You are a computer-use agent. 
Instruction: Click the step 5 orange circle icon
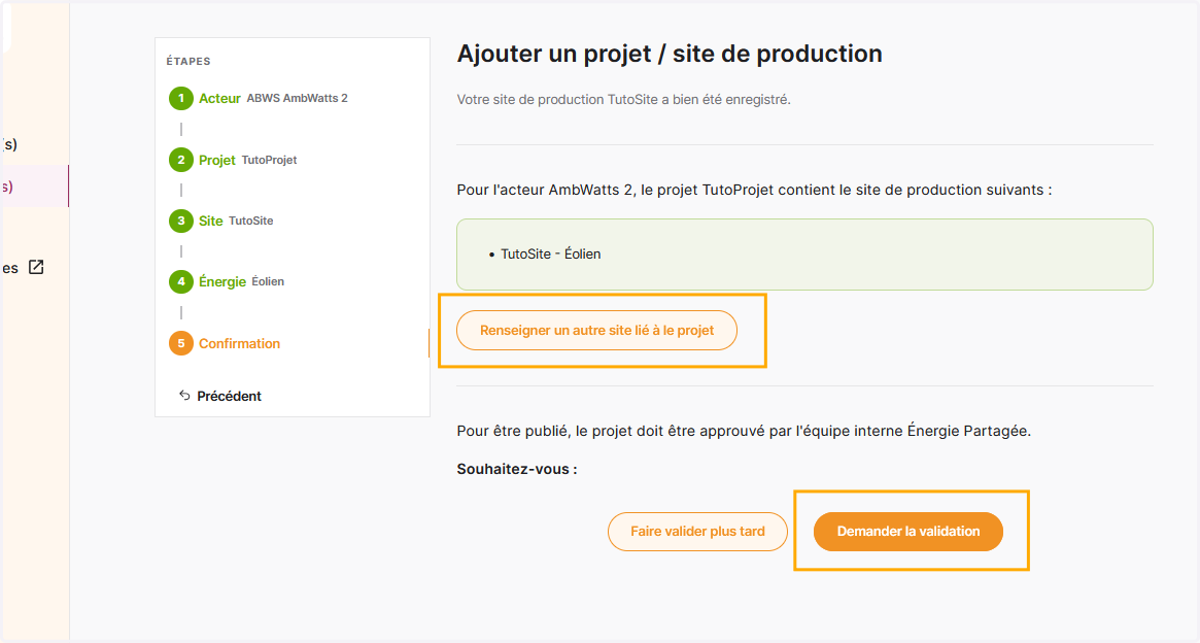181,343
